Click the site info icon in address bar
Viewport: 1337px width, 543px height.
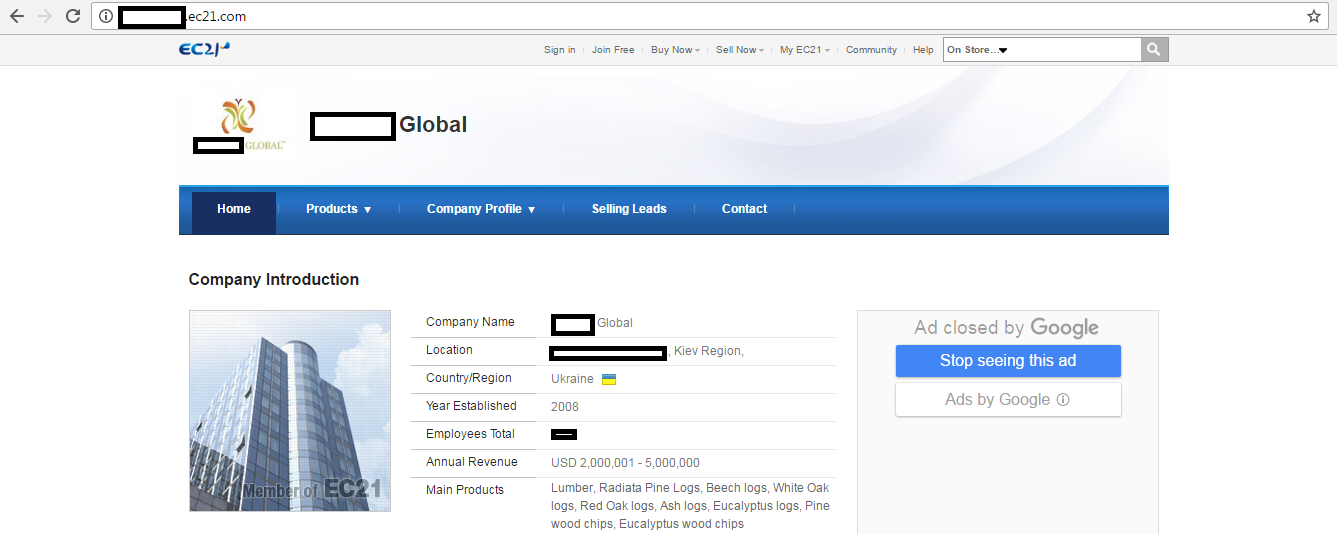pyautogui.click(x=106, y=16)
